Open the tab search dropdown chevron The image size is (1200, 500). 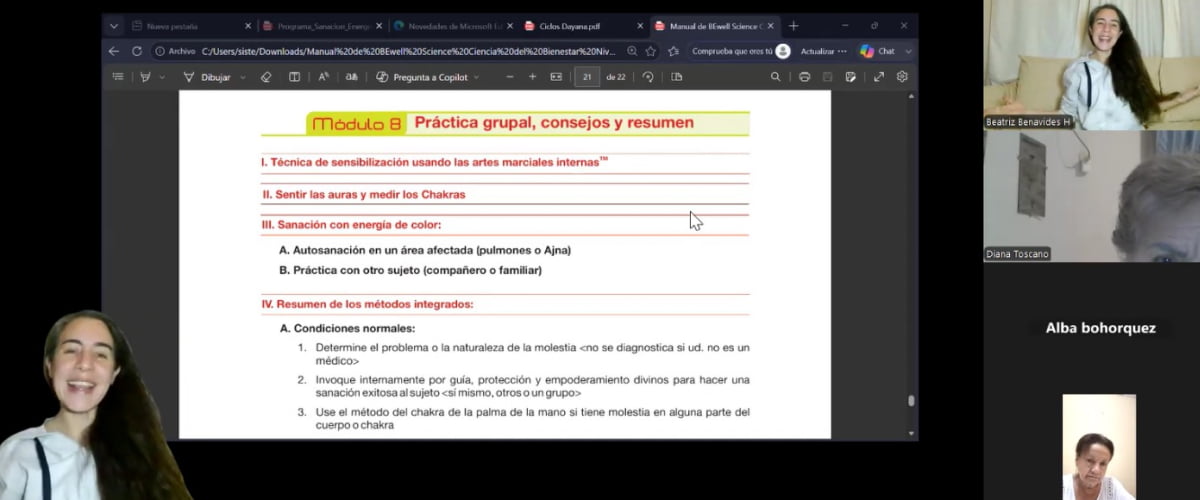[113, 26]
